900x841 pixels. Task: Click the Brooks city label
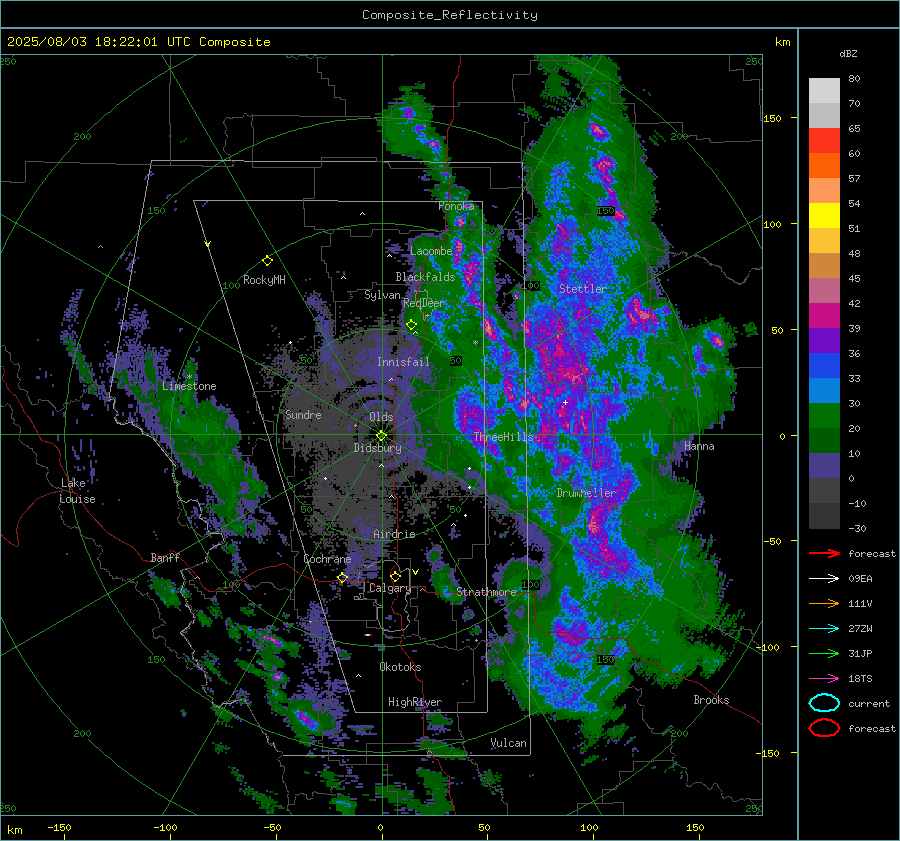(711, 700)
